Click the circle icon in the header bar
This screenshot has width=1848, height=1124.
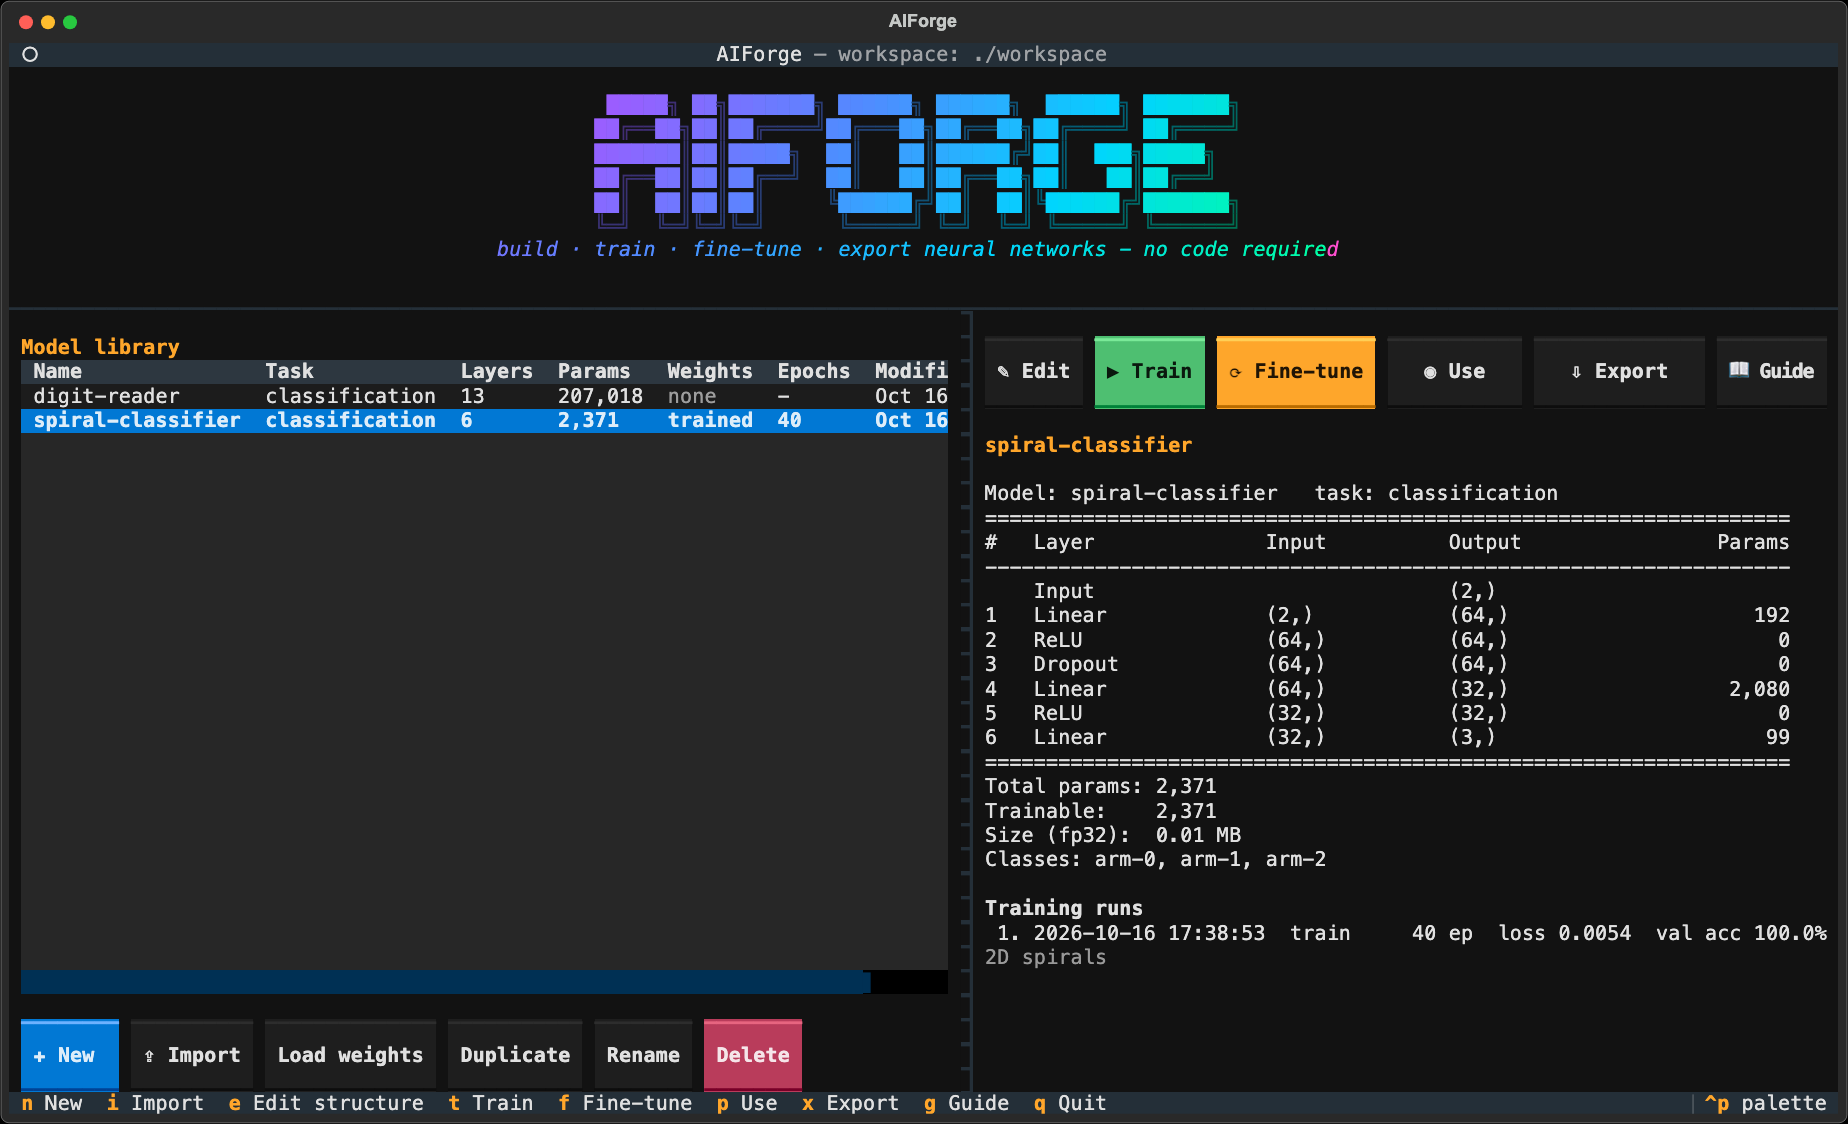pyautogui.click(x=30, y=54)
